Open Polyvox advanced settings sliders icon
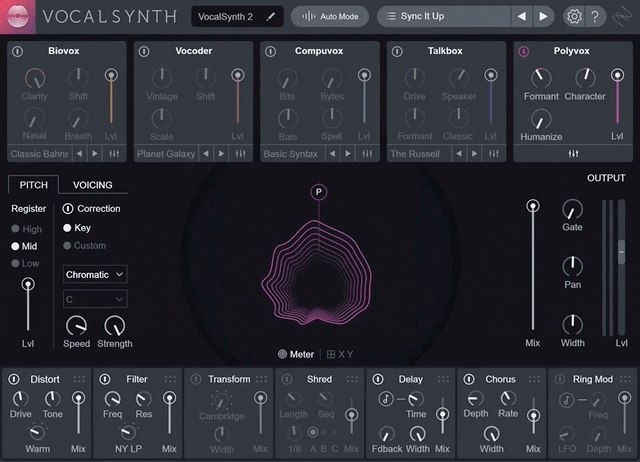This screenshot has height=462, width=640. [573, 154]
